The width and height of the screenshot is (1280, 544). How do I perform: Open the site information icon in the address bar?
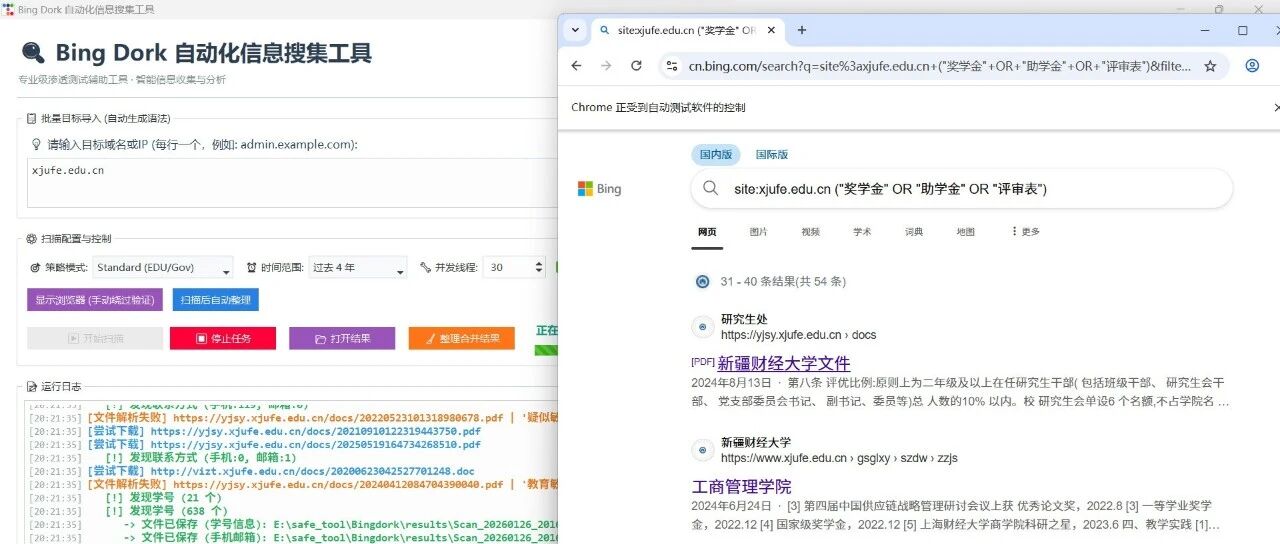point(672,67)
